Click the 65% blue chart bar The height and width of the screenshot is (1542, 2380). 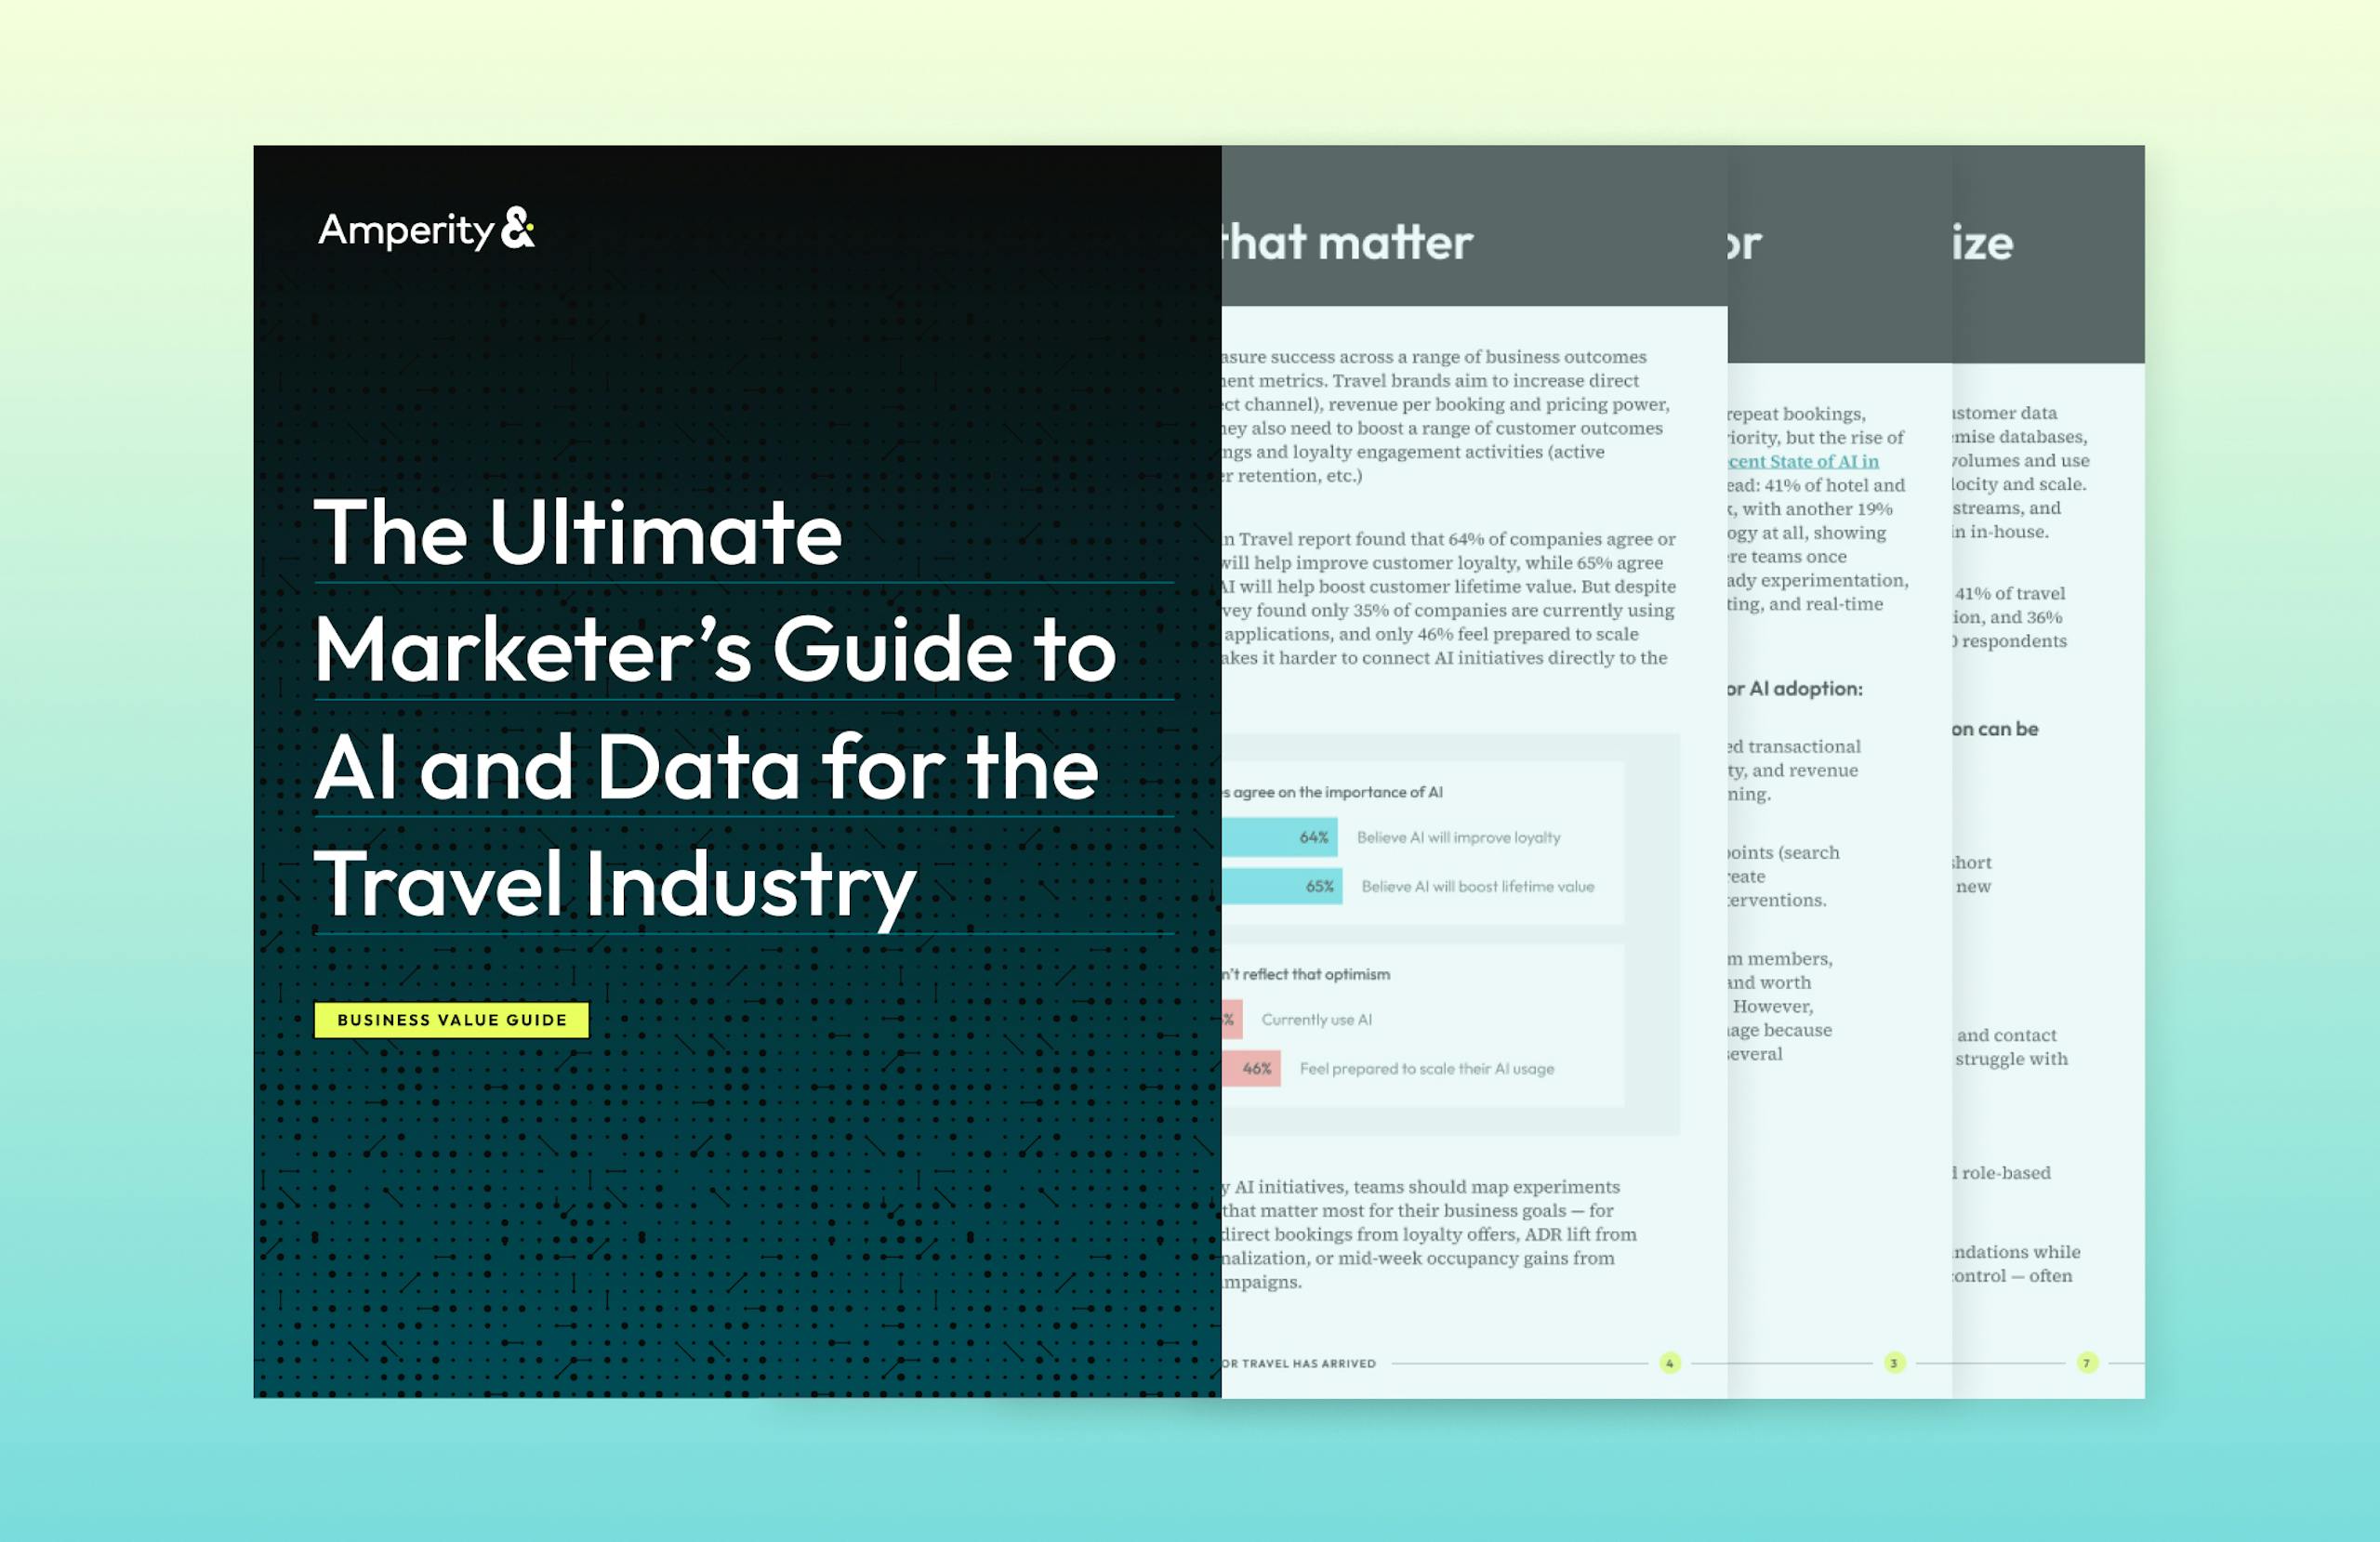coord(1282,886)
